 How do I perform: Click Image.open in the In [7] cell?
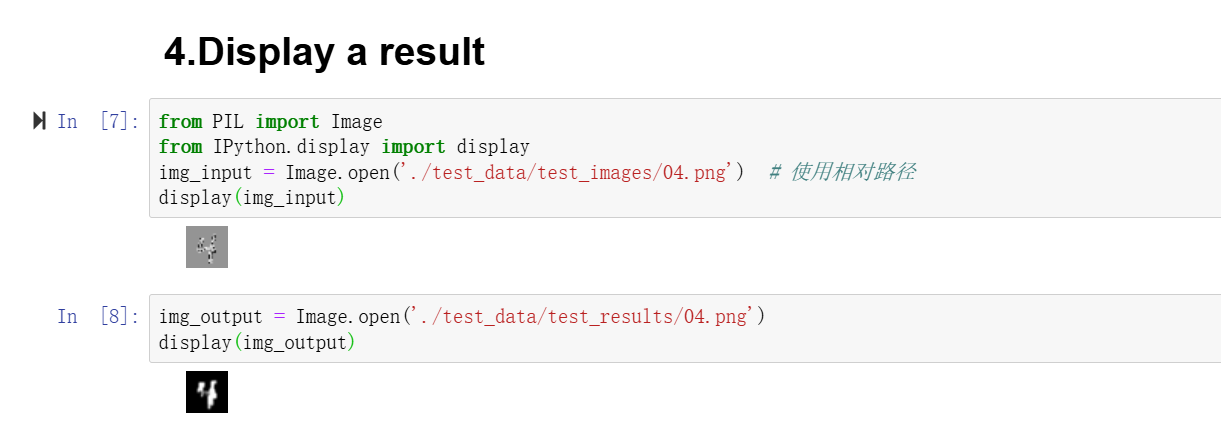[337, 172]
